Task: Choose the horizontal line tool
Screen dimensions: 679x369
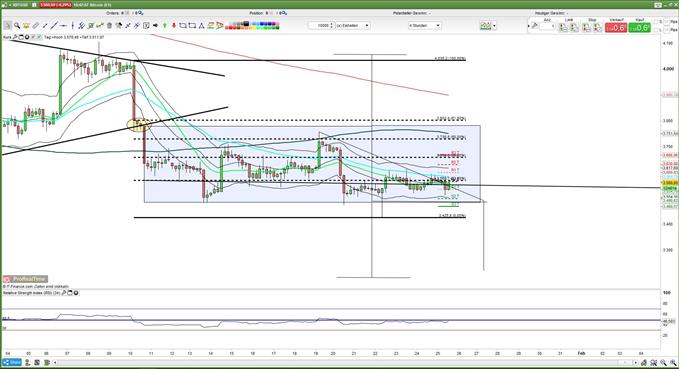Action: pos(63,26)
